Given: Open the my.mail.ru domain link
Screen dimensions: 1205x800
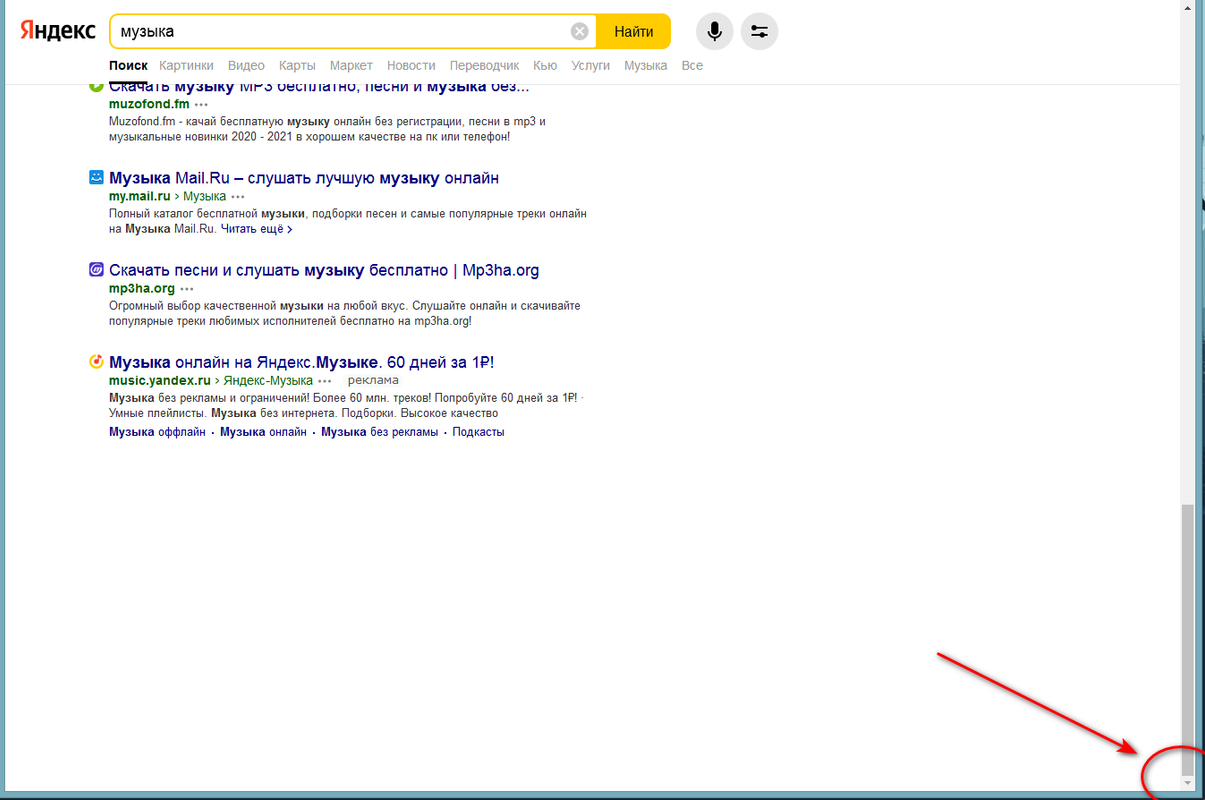Looking at the screenshot, I should tap(140, 197).
